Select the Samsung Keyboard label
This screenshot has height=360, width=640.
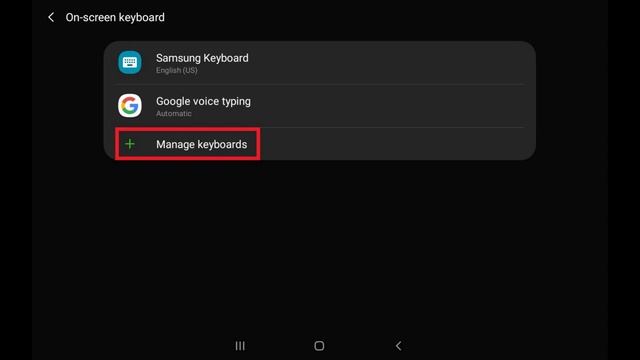tap(202, 58)
